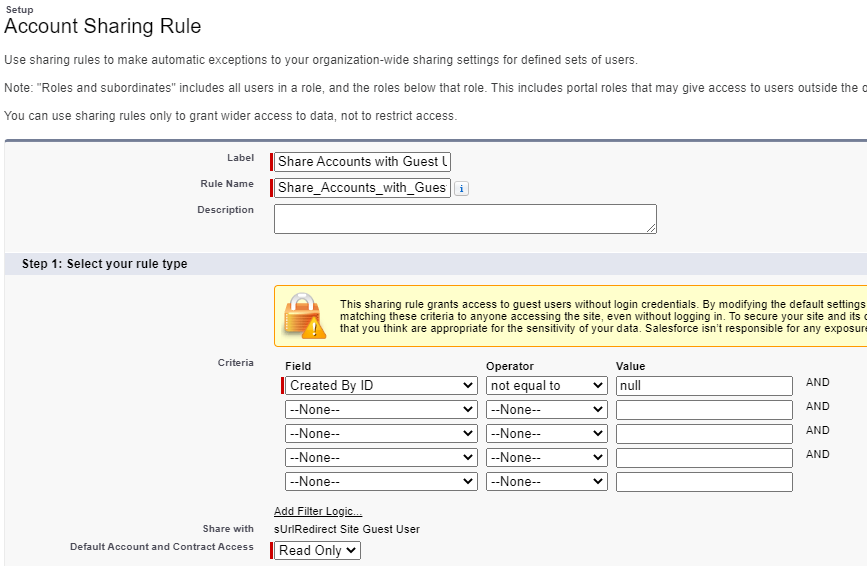
Task: Click the fifth criteria row Value field
Action: (x=704, y=481)
